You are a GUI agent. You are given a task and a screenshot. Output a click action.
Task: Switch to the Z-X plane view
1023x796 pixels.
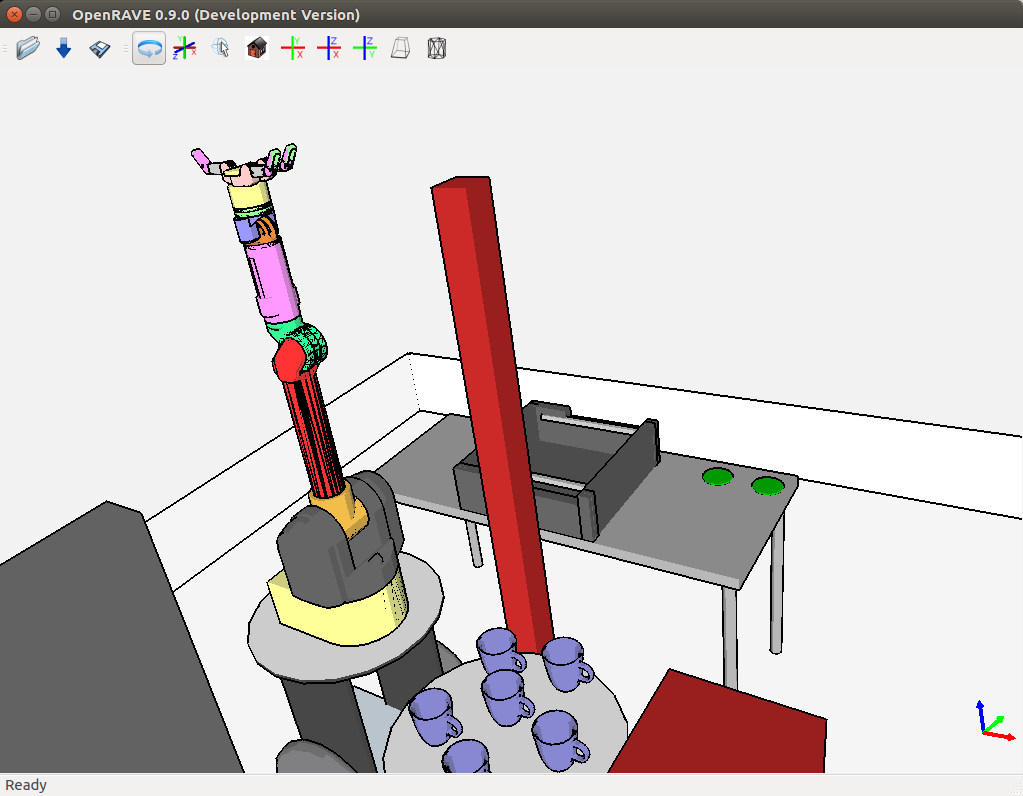329,48
